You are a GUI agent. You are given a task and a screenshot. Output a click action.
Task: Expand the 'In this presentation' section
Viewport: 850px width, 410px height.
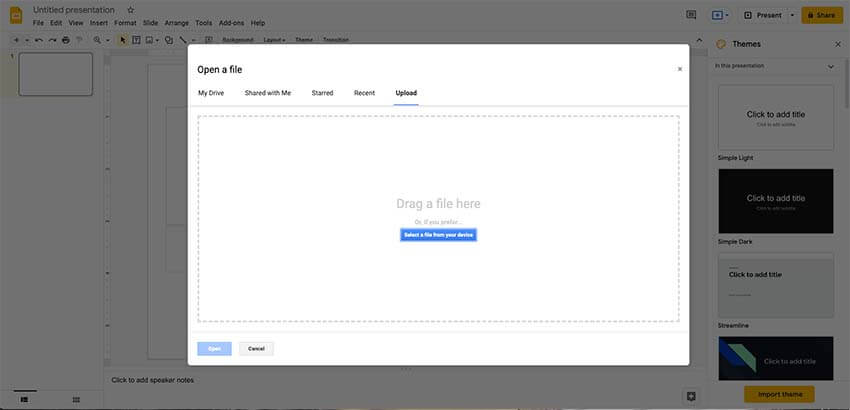click(830, 66)
